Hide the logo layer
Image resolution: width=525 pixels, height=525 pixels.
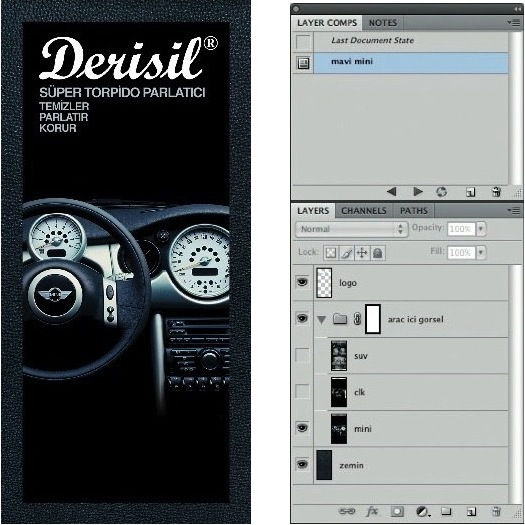click(x=302, y=282)
